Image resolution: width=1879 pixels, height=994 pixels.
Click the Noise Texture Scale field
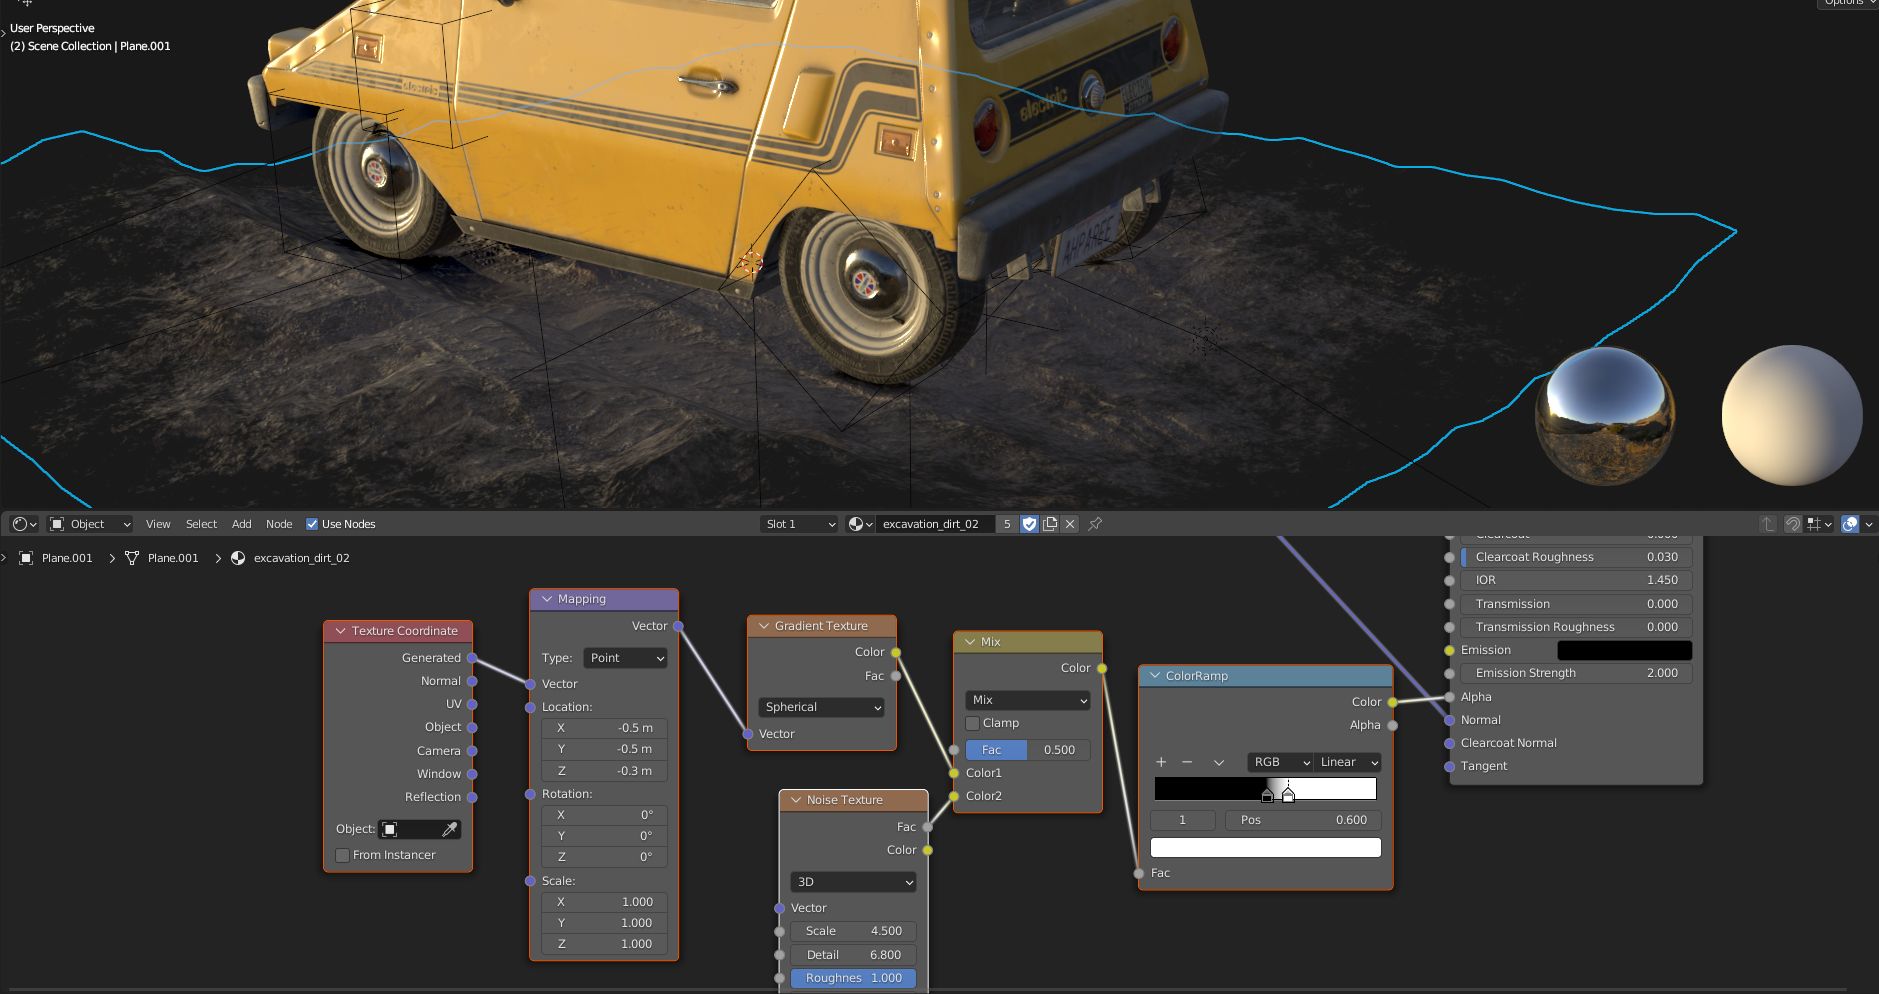(853, 931)
